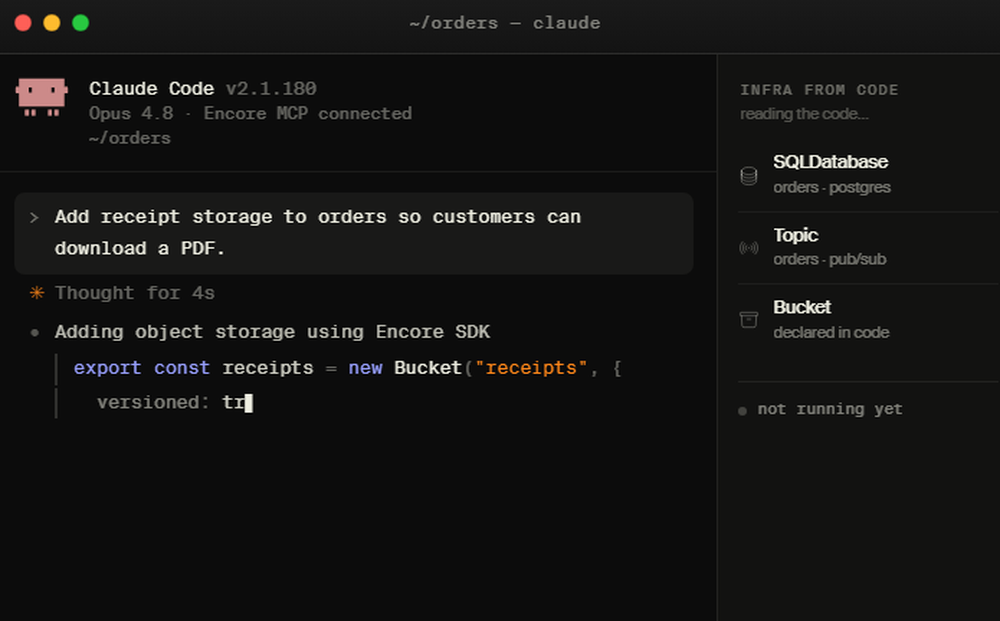
Task: Select the Topic infra row
Action: (x=869, y=247)
